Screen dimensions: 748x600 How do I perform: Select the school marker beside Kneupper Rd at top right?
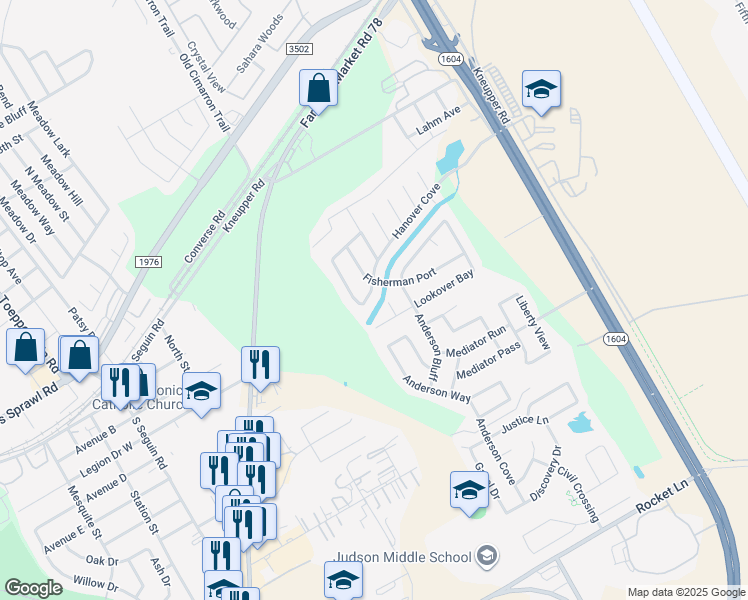(x=541, y=90)
